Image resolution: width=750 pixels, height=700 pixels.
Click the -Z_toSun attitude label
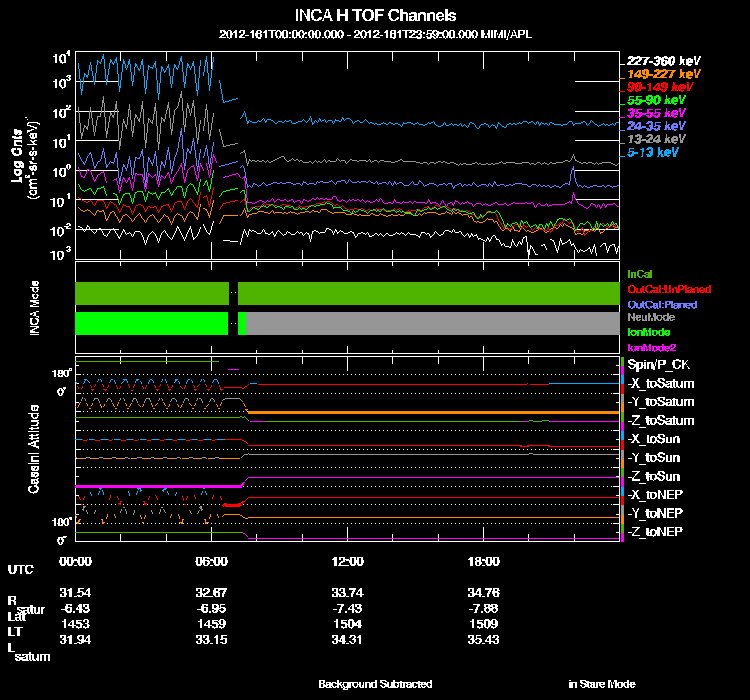(653, 476)
